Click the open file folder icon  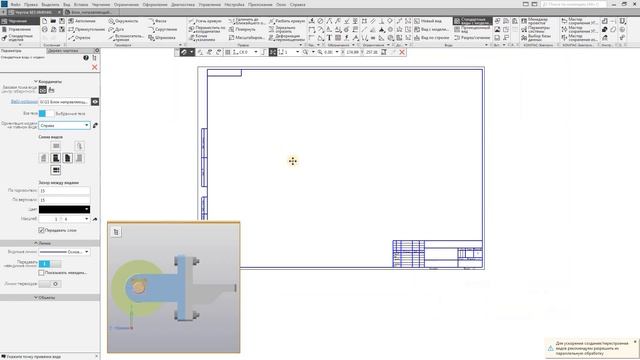coord(53,21)
